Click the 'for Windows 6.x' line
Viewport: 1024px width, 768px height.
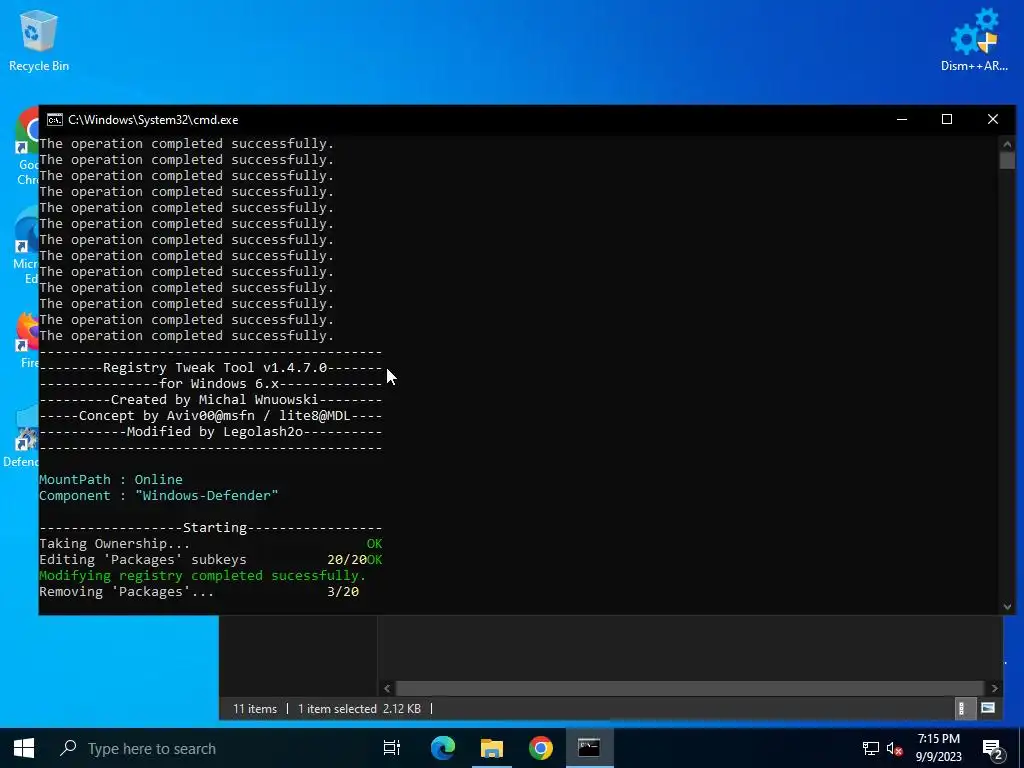[x=210, y=383]
